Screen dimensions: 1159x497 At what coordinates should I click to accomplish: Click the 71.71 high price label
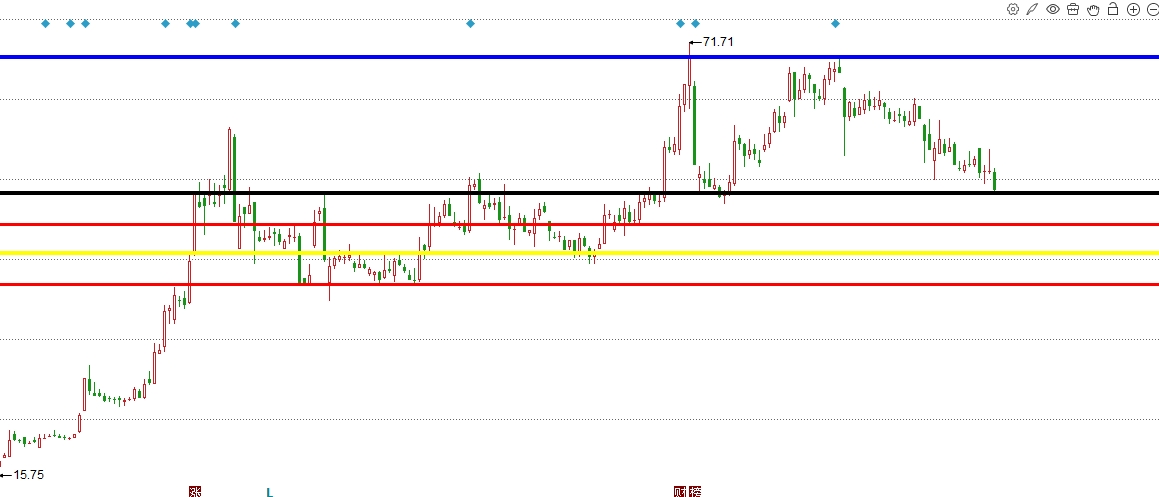point(718,41)
